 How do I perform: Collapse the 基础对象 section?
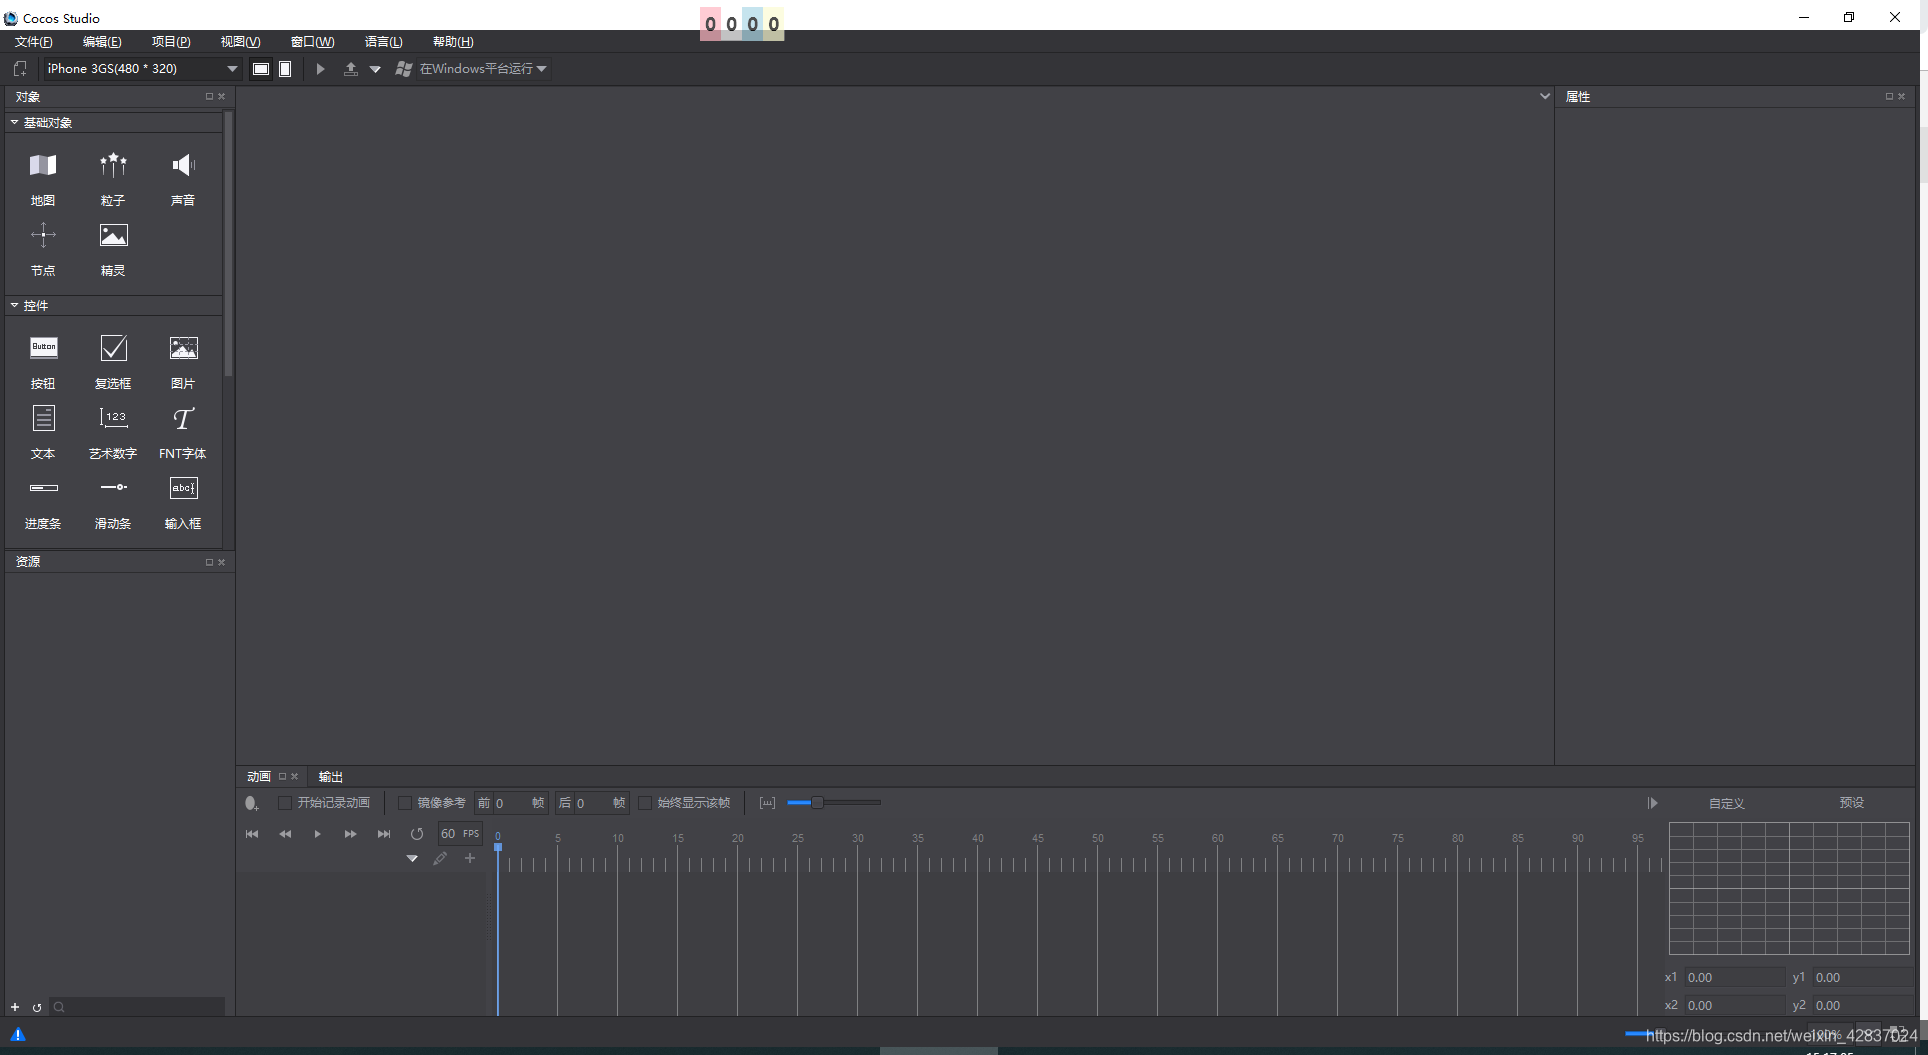[15, 123]
